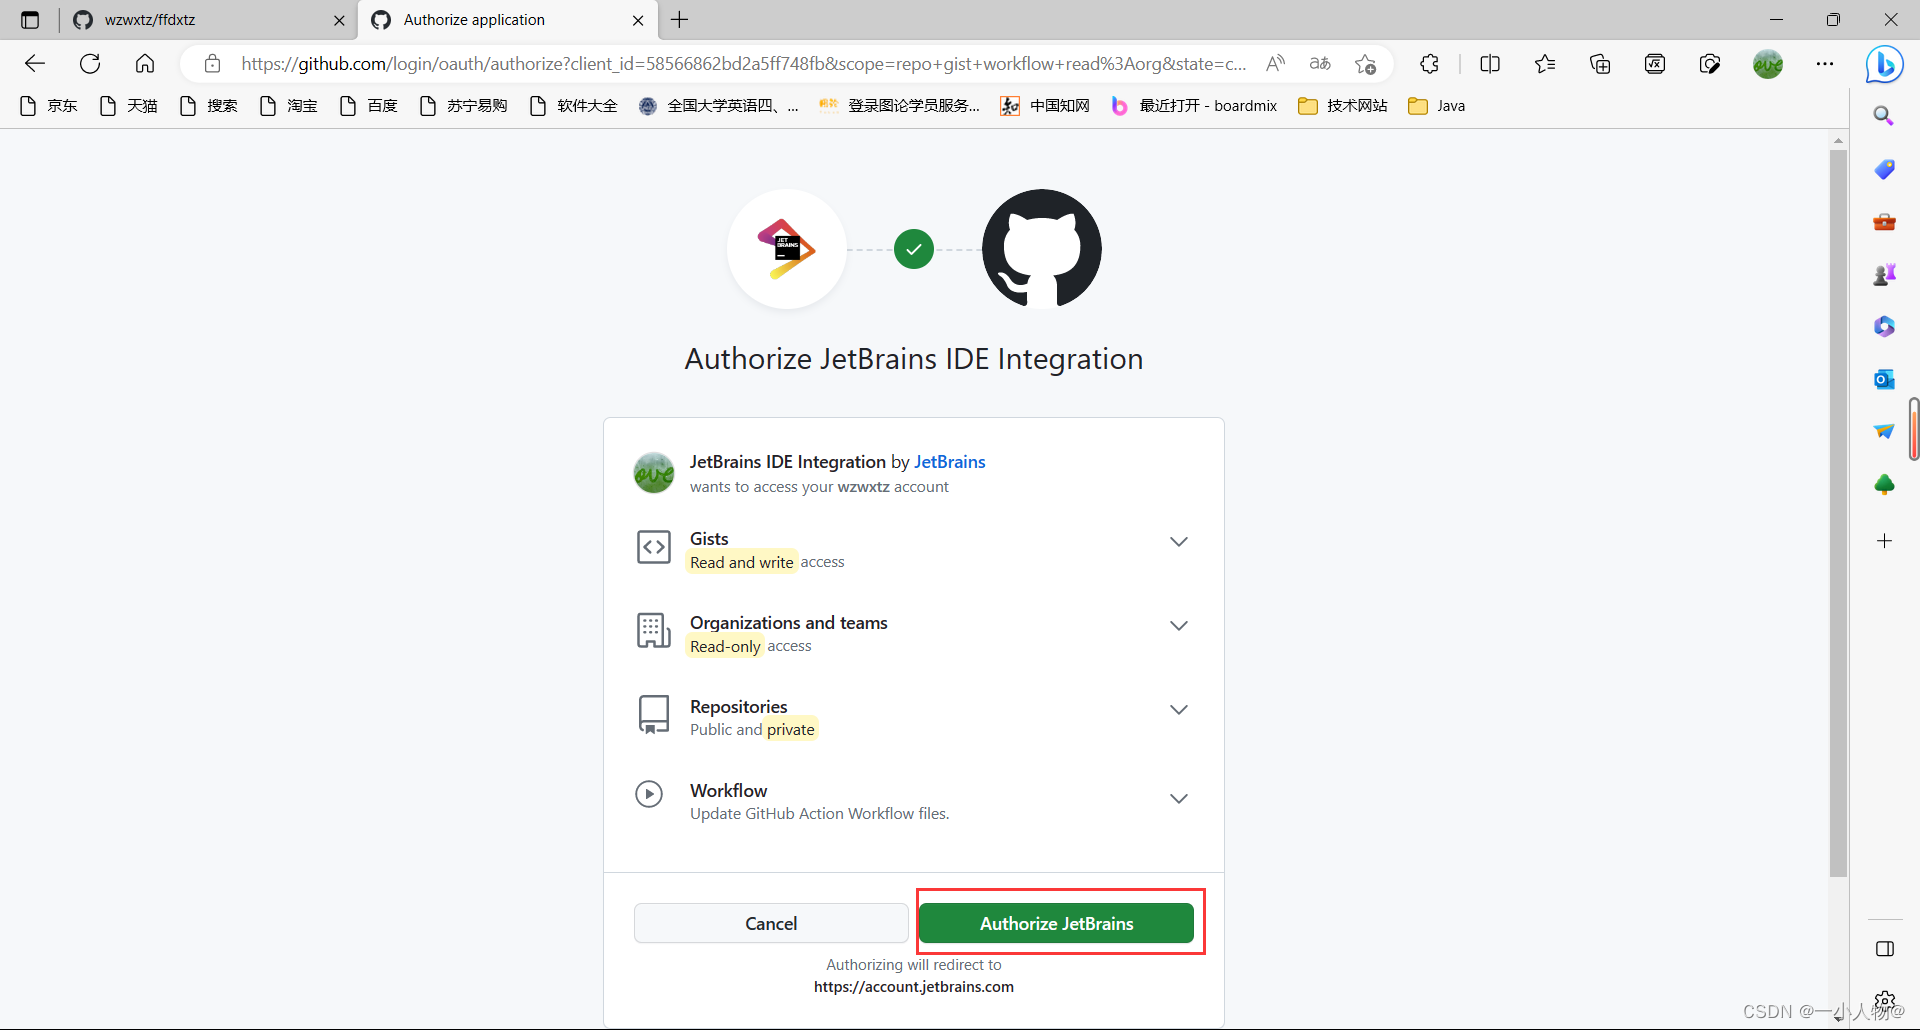The height and width of the screenshot is (1030, 1920).
Task: Reload the current page
Action: click(x=90, y=64)
